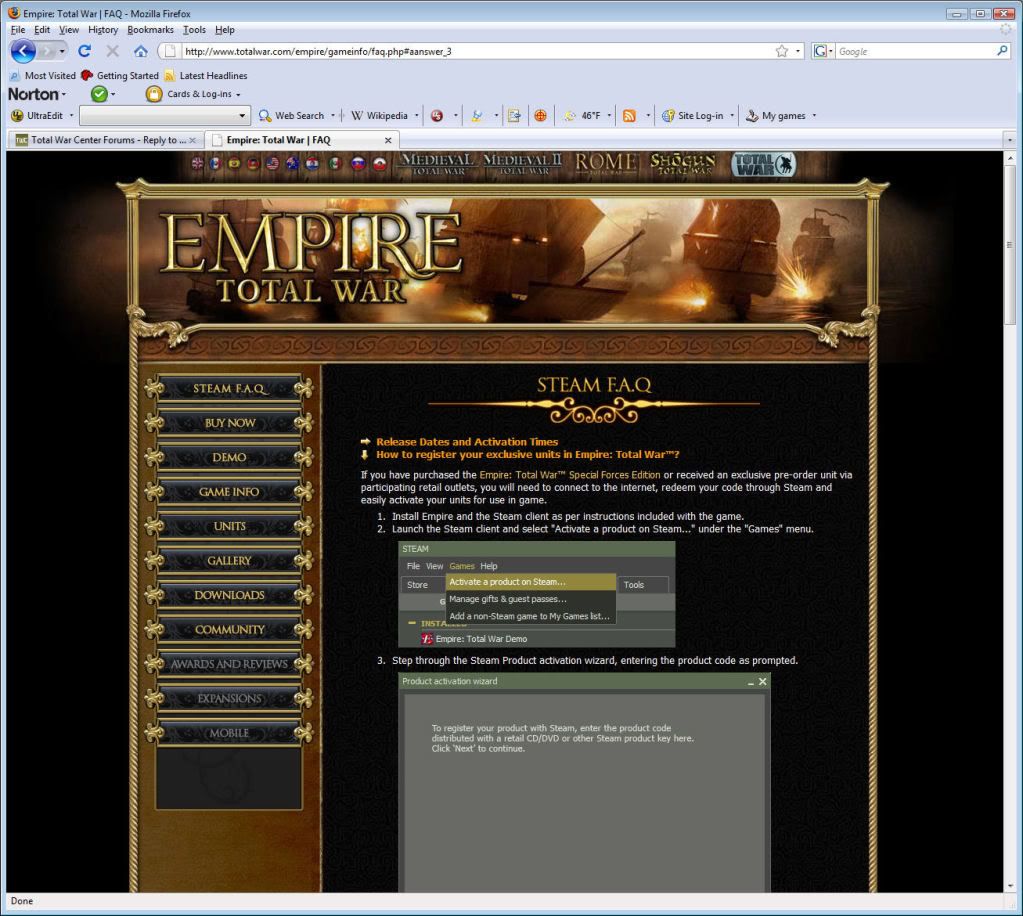Open the Bookmarks menu
The height and width of the screenshot is (916, 1023).
pos(150,30)
